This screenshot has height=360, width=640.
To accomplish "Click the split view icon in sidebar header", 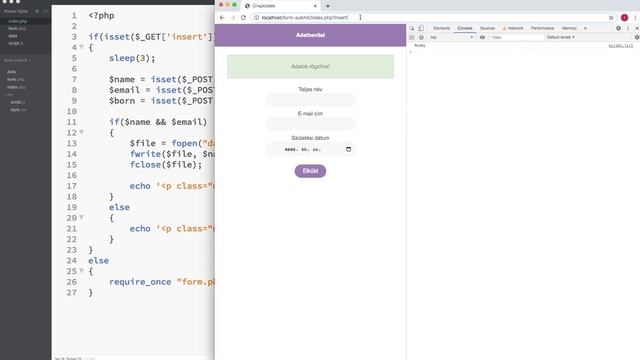I will tap(45, 11).
